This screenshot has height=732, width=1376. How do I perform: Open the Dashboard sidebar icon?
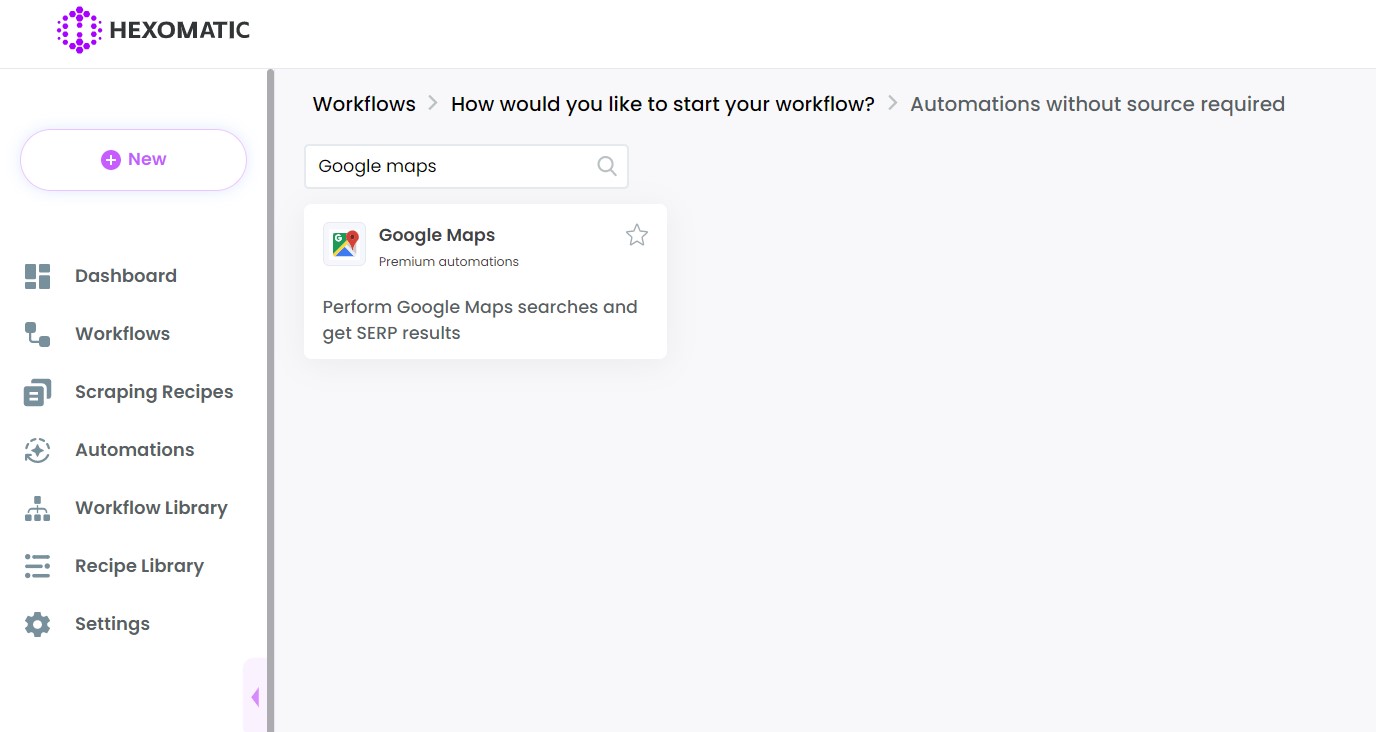coord(37,275)
